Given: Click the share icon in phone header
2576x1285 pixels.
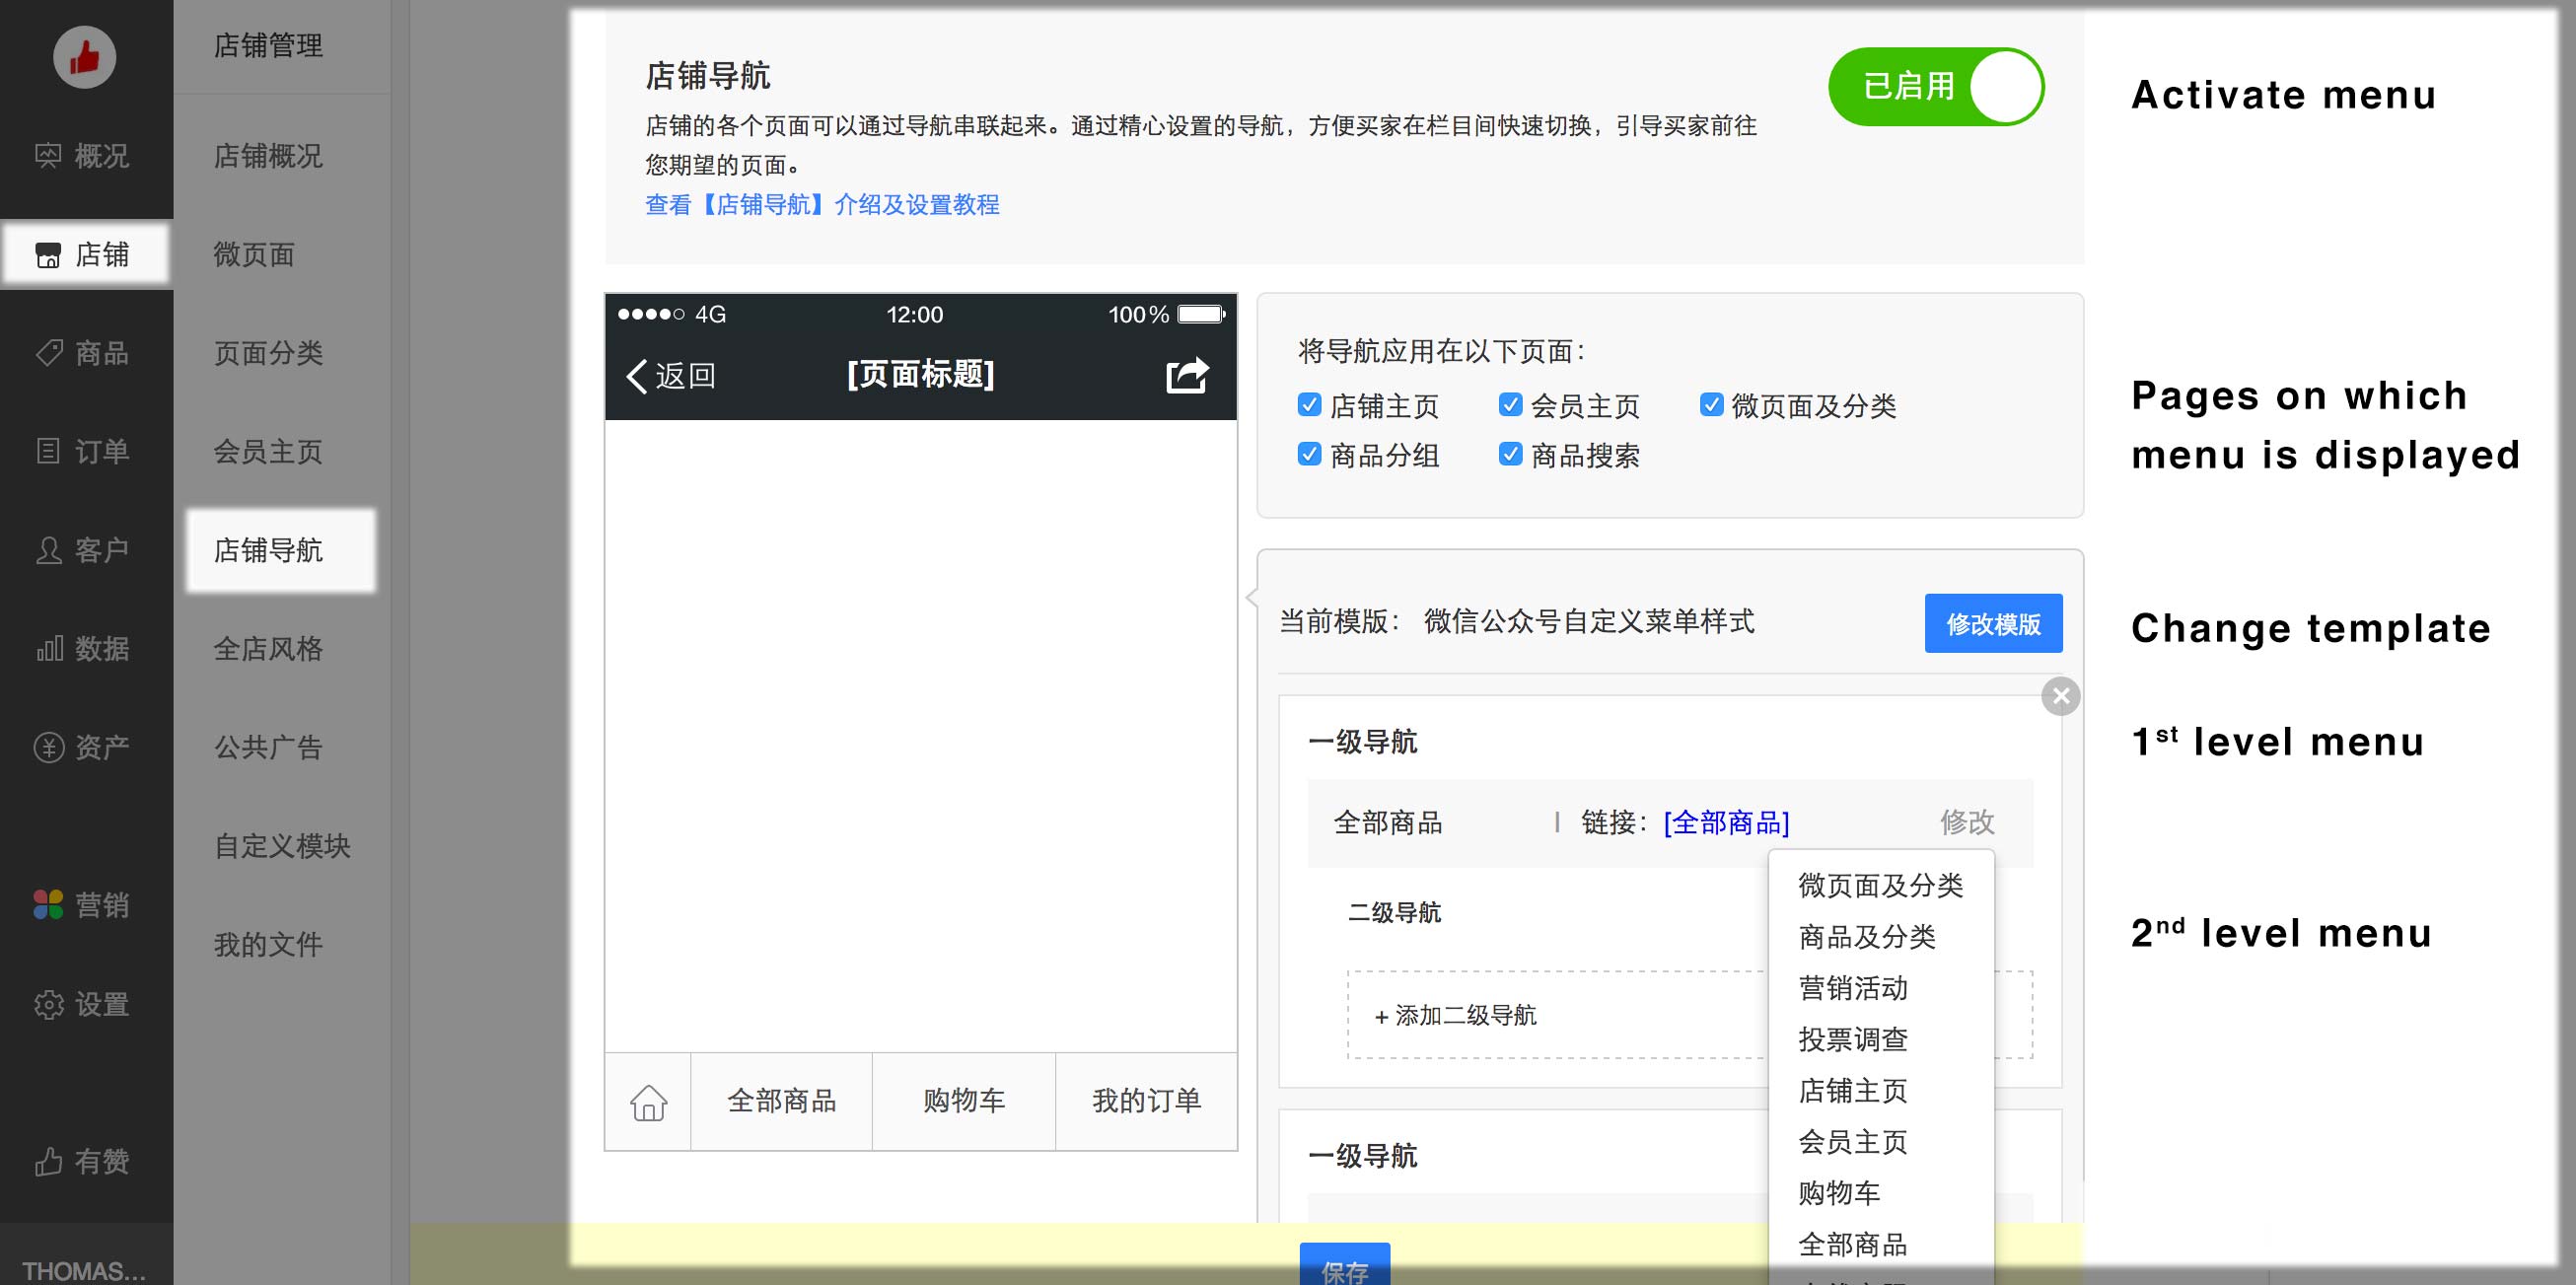Looking at the screenshot, I should pos(1187,375).
